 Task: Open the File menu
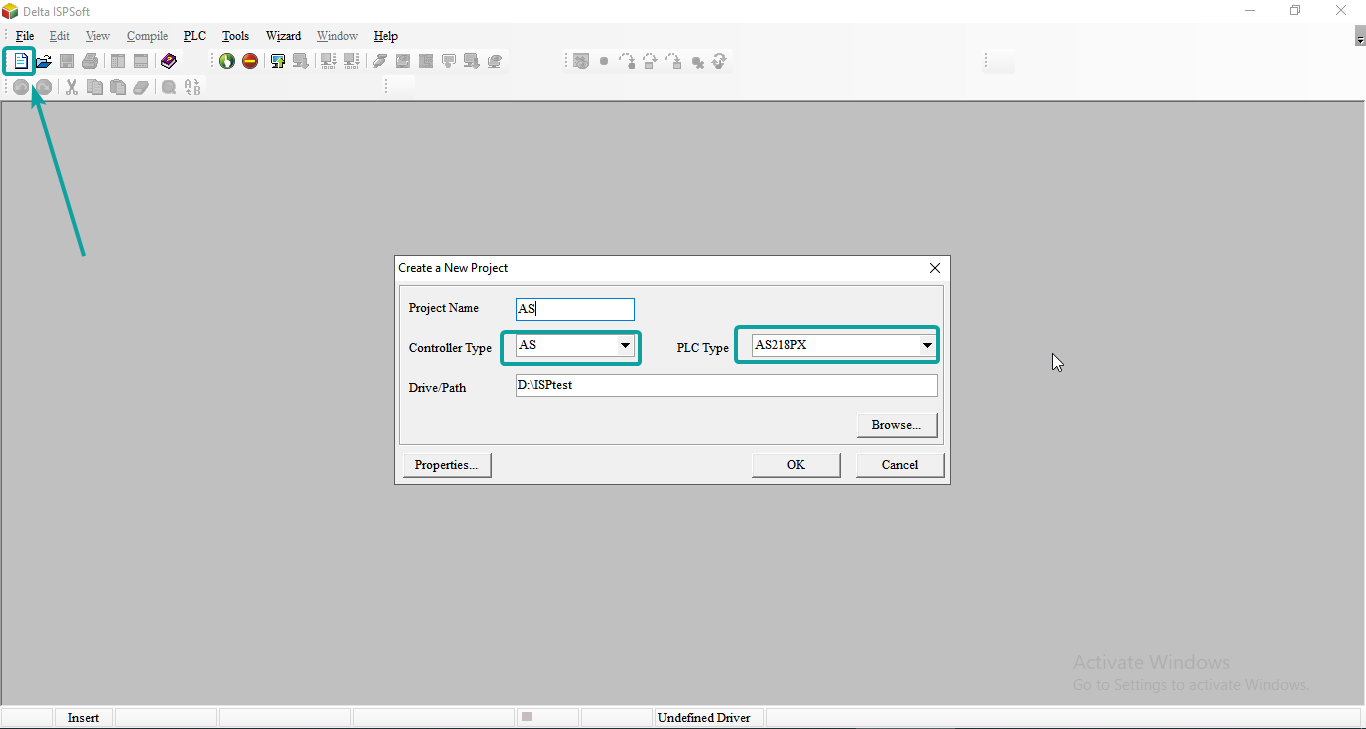tap(25, 36)
